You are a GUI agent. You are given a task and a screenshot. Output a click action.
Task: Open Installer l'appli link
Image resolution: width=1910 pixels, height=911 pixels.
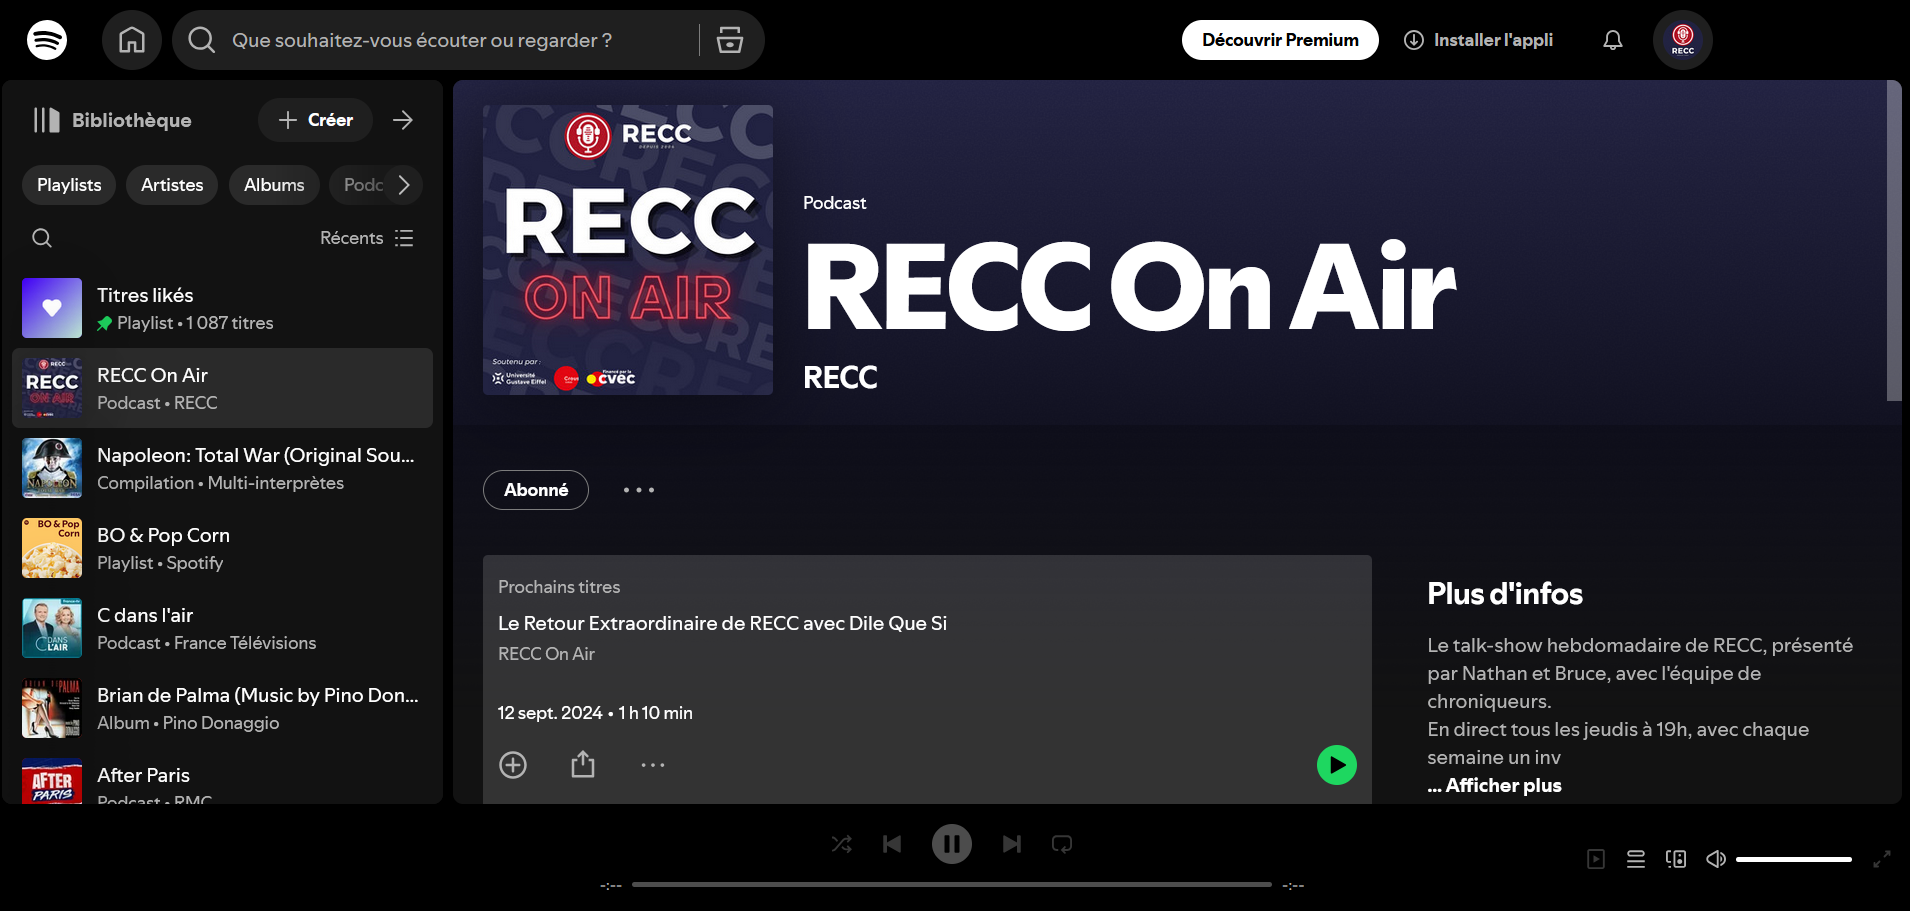pyautogui.click(x=1478, y=40)
